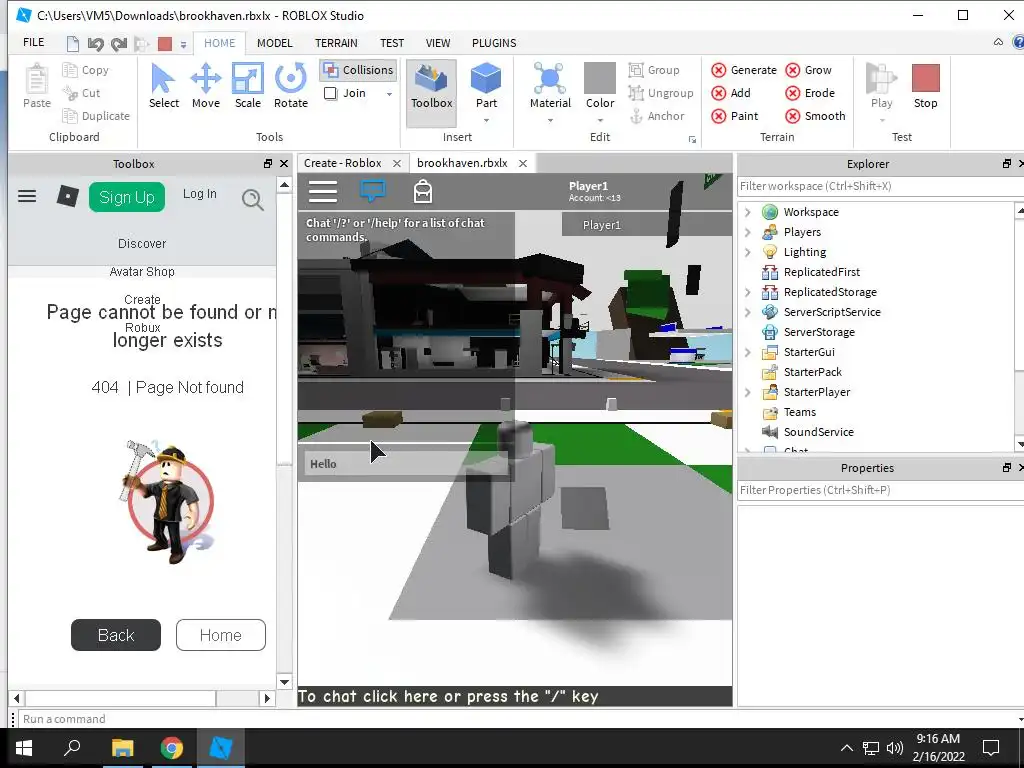
Task: Open the Color dropdown arrow
Action: 600,120
